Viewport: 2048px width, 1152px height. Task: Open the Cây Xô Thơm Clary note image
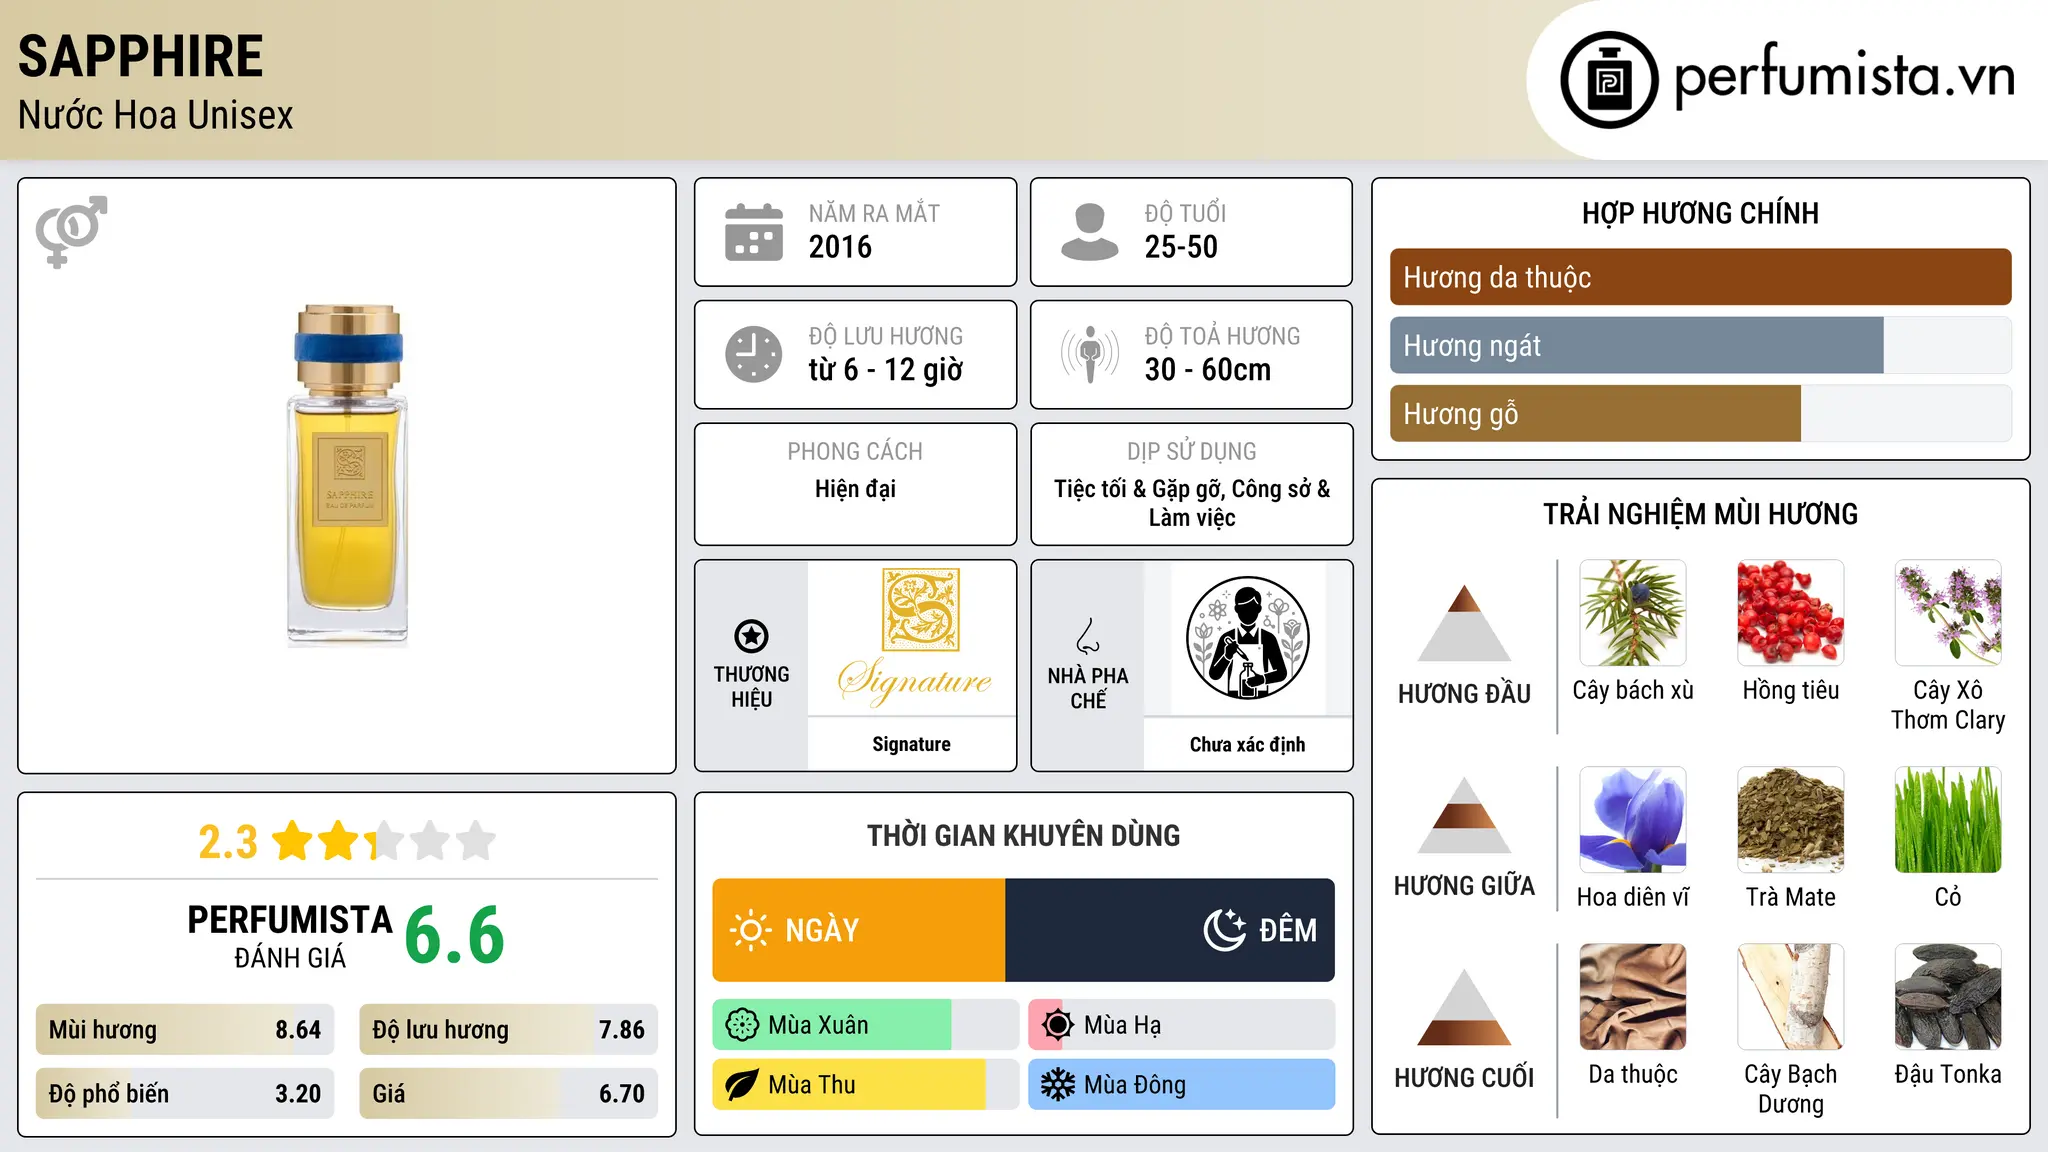[1948, 613]
